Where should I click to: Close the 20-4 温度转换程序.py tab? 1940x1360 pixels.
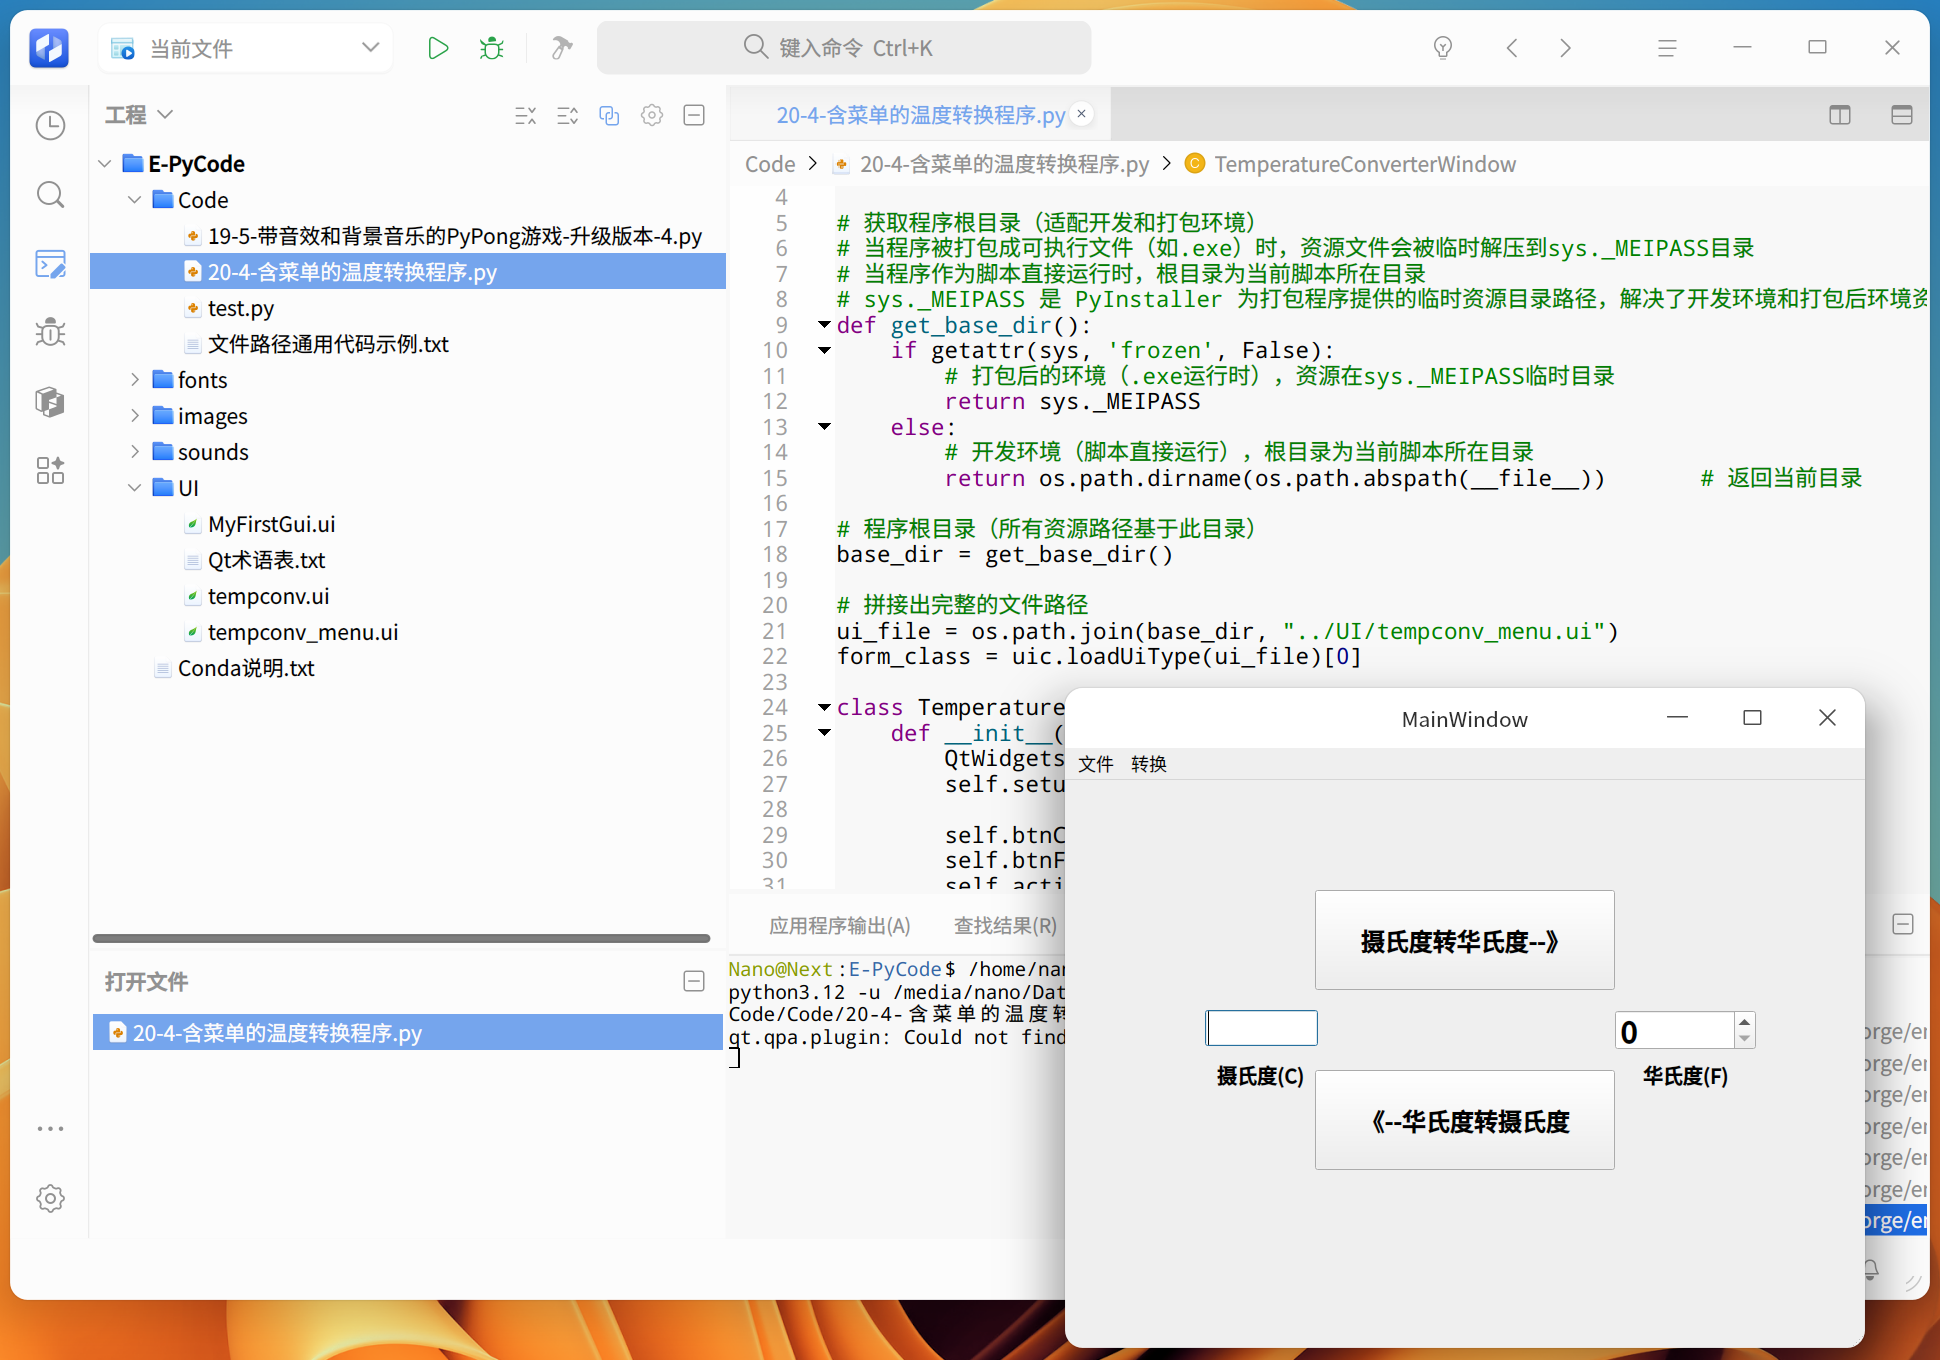[1081, 114]
